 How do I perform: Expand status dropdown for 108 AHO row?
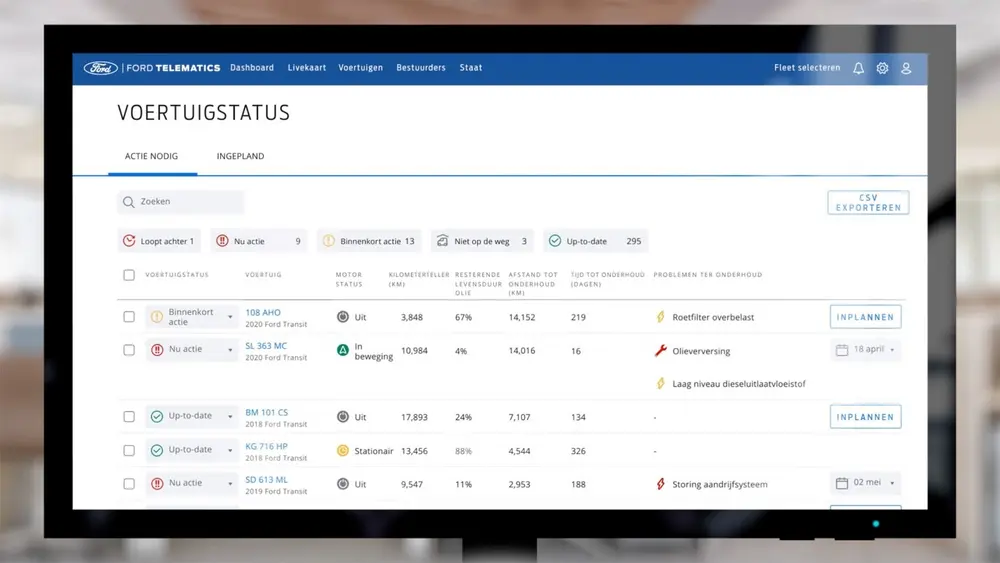tap(230, 317)
